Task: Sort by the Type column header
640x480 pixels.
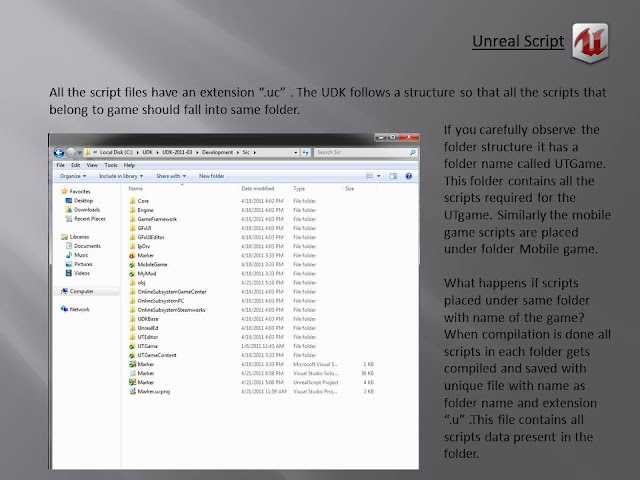Action: point(299,189)
